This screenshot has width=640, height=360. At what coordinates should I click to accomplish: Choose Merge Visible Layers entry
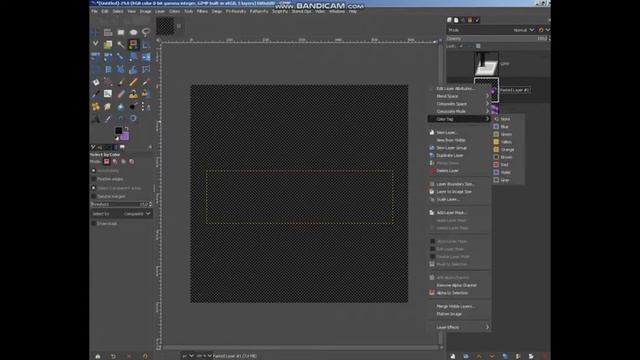459,306
